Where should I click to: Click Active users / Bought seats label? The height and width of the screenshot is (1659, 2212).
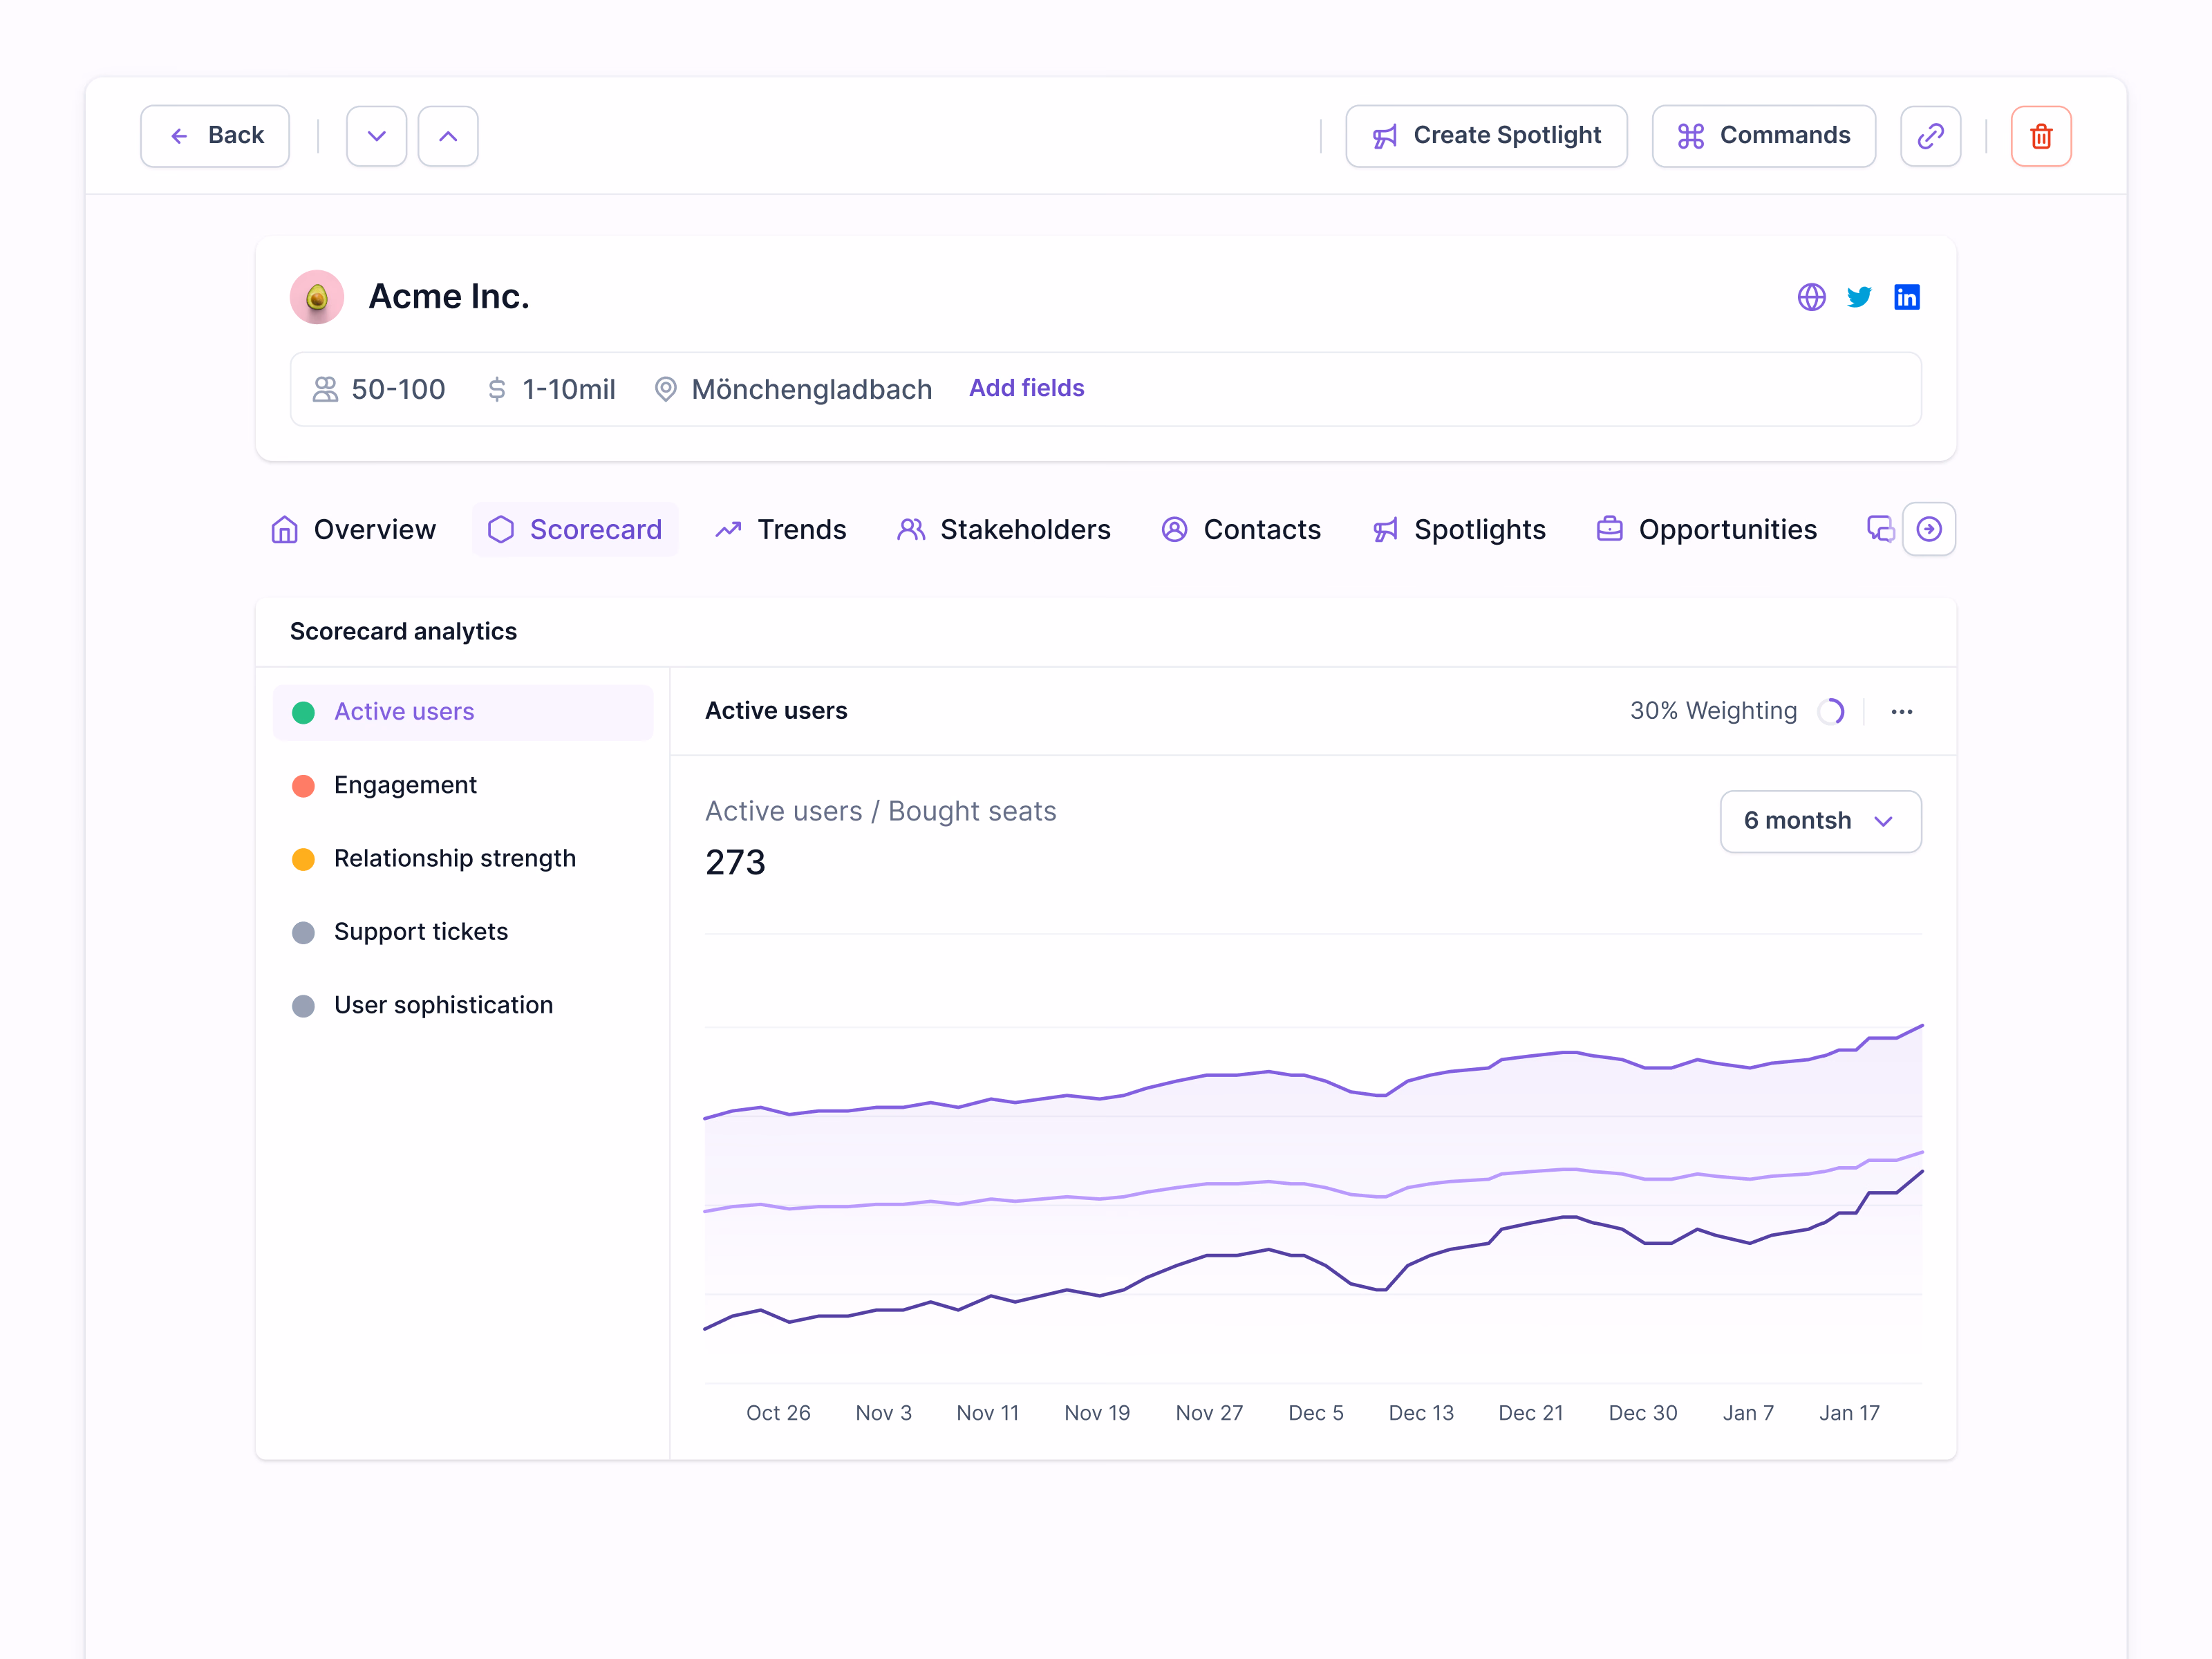[880, 811]
